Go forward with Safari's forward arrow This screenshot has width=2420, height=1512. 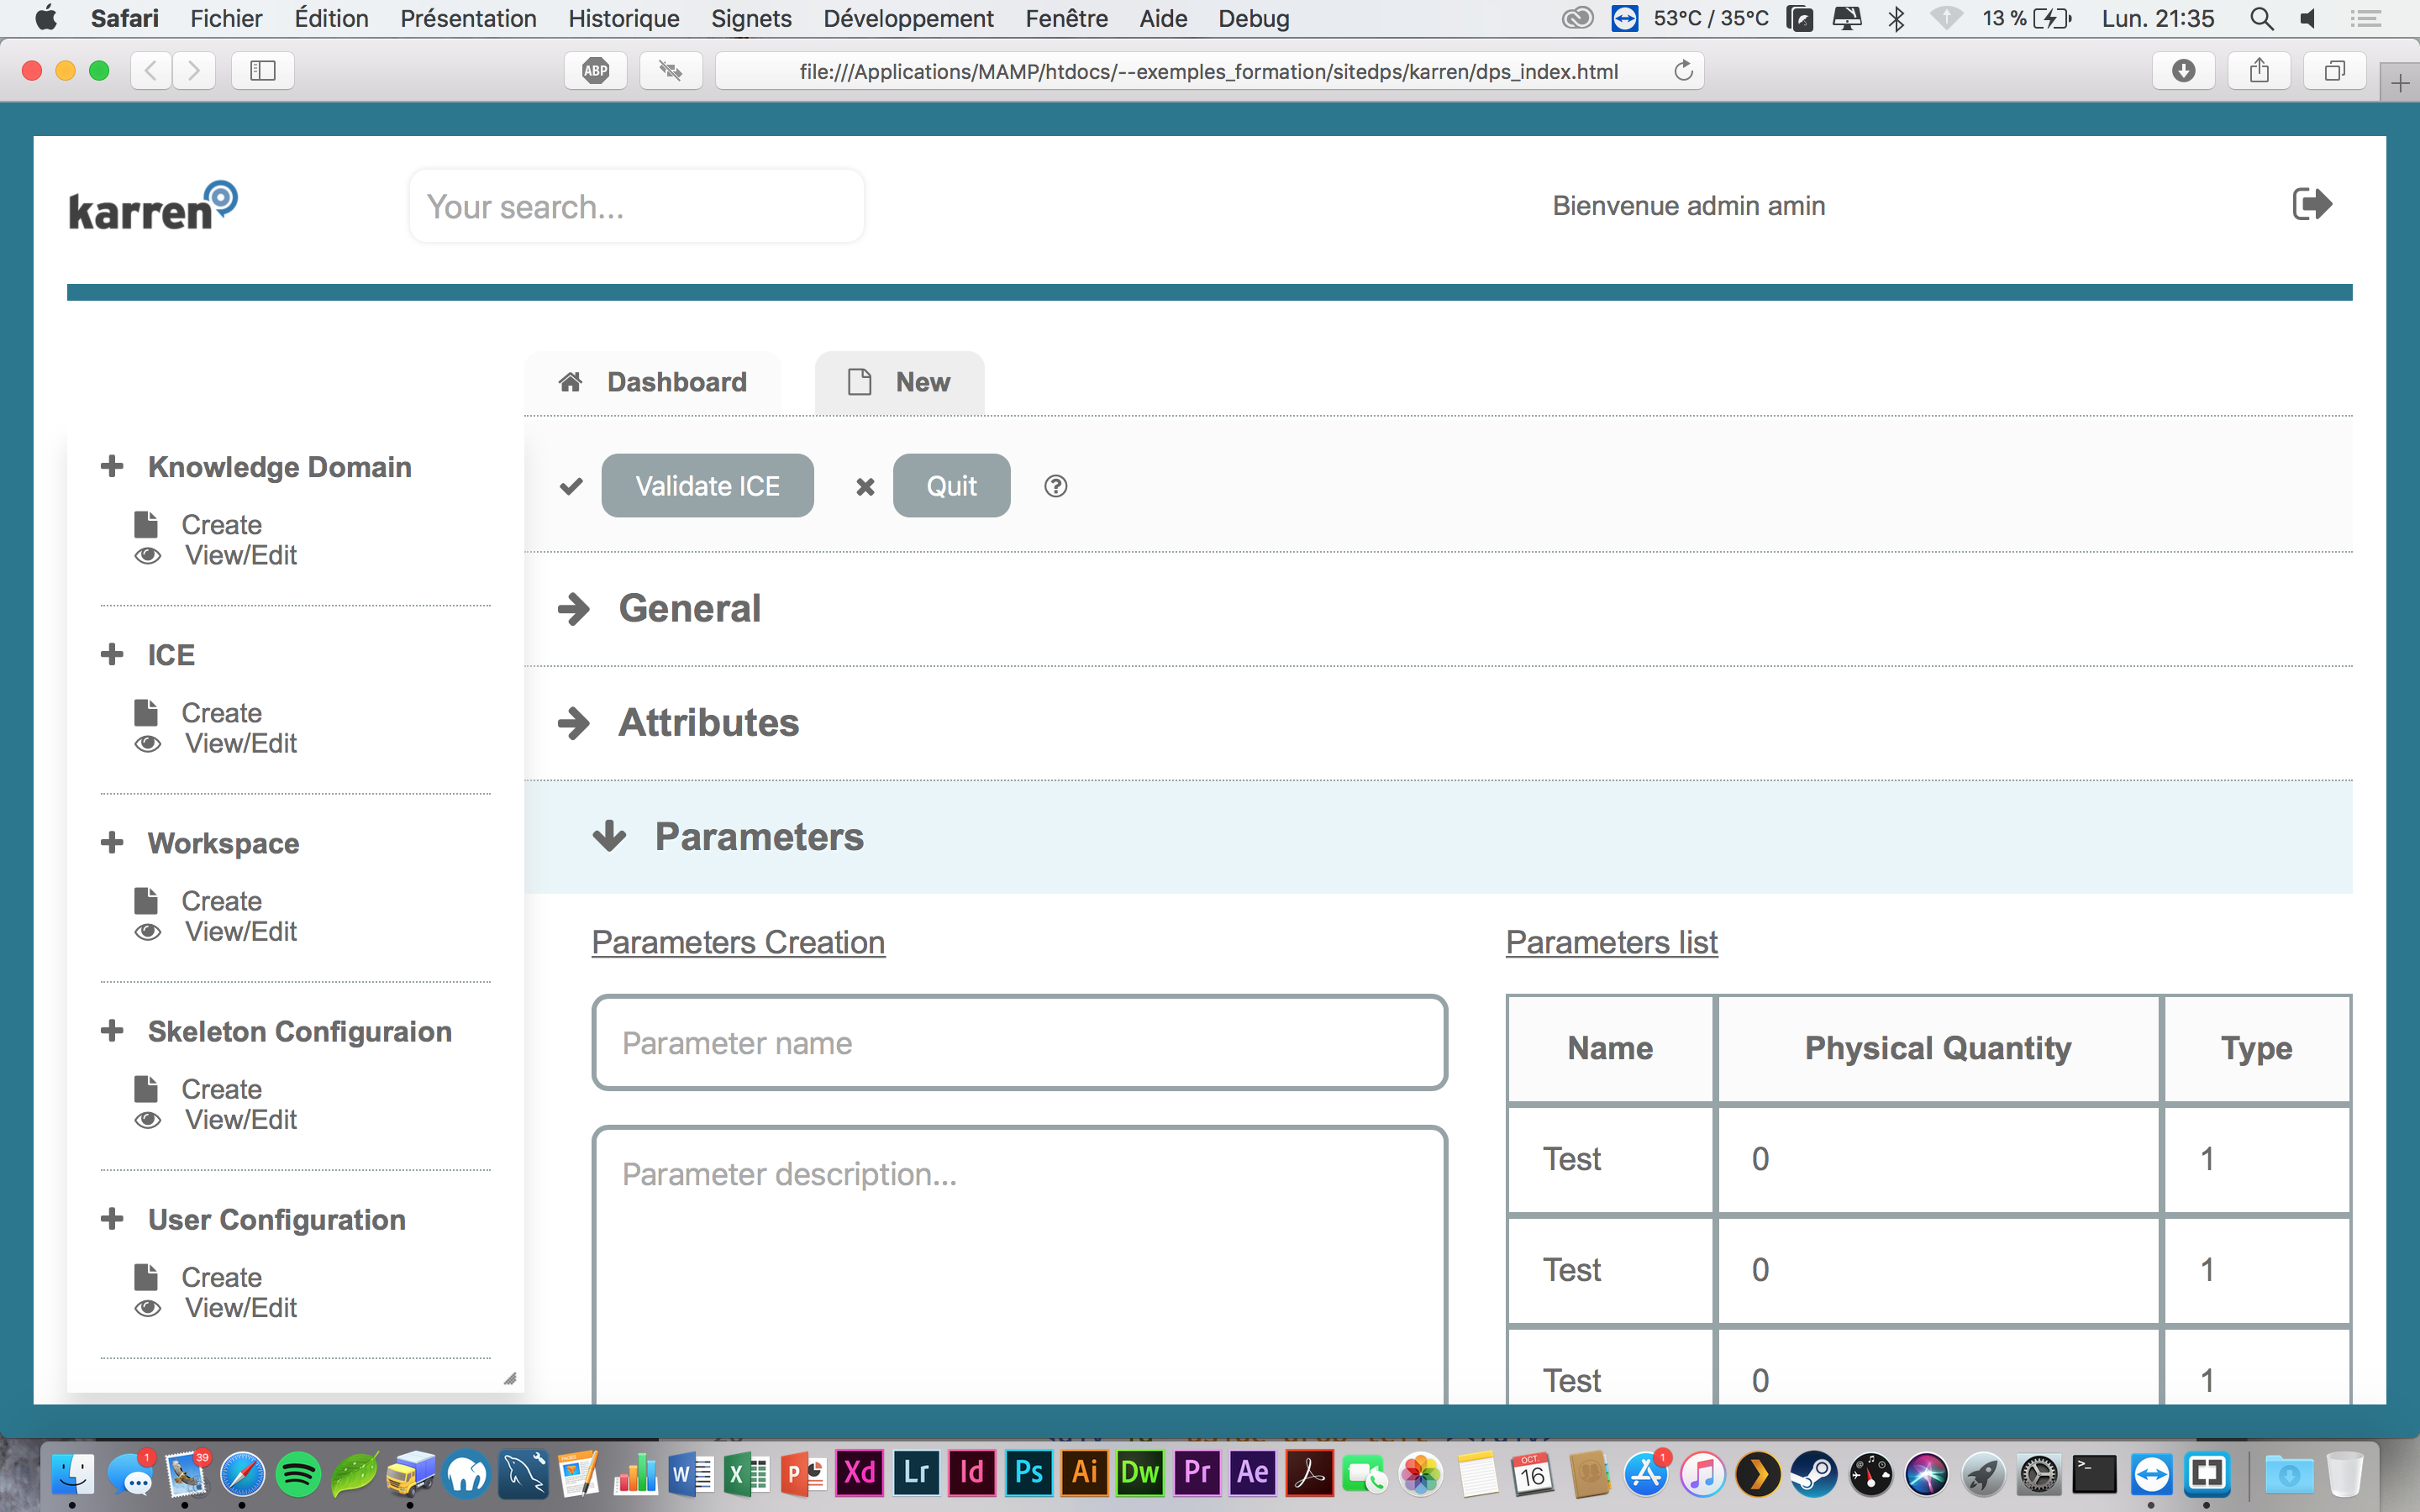(x=194, y=71)
